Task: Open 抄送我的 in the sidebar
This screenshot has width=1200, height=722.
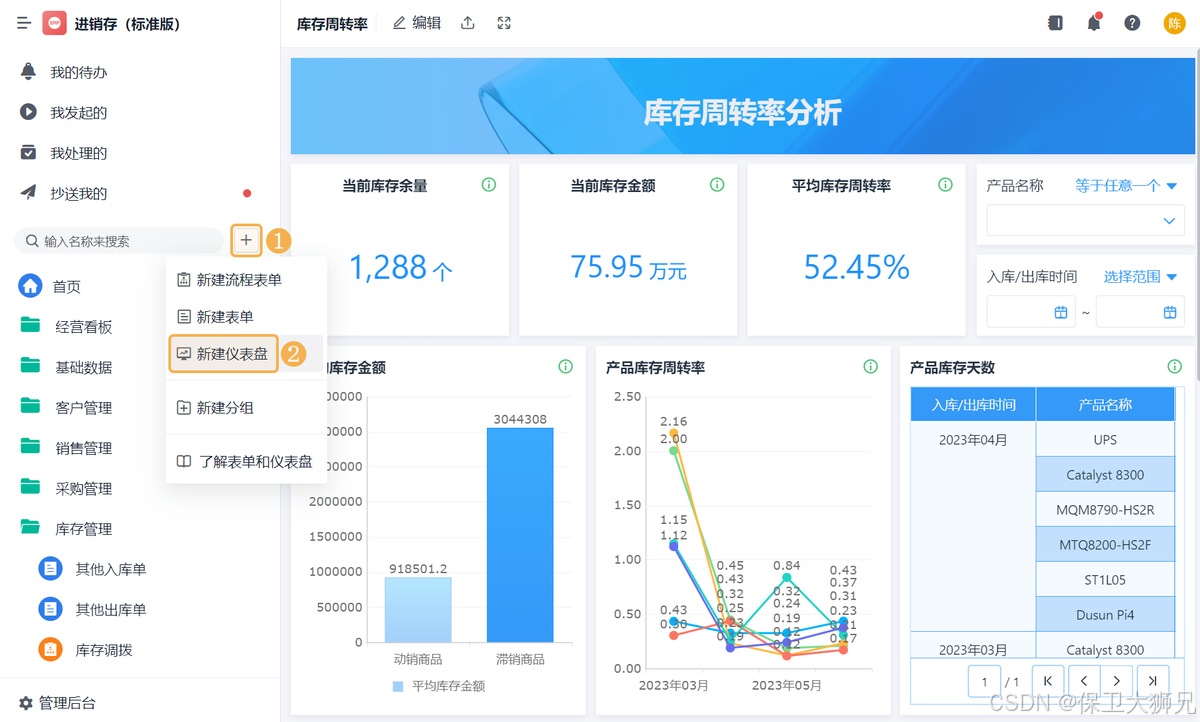Action: click(x=78, y=193)
